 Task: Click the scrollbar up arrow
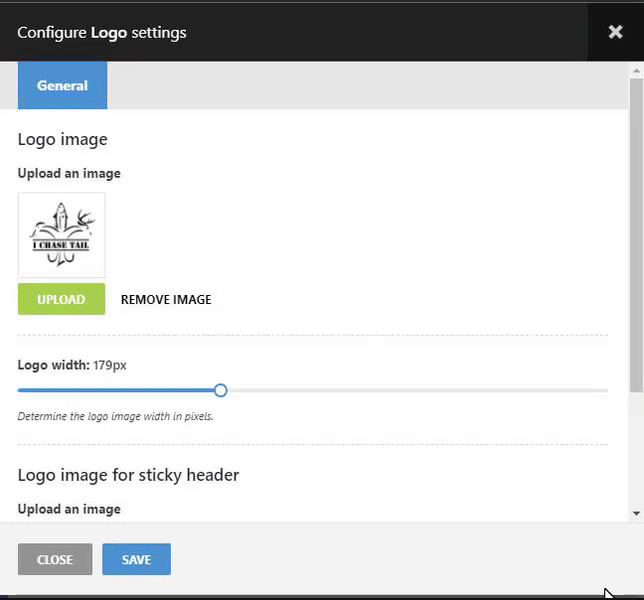coord(636,71)
